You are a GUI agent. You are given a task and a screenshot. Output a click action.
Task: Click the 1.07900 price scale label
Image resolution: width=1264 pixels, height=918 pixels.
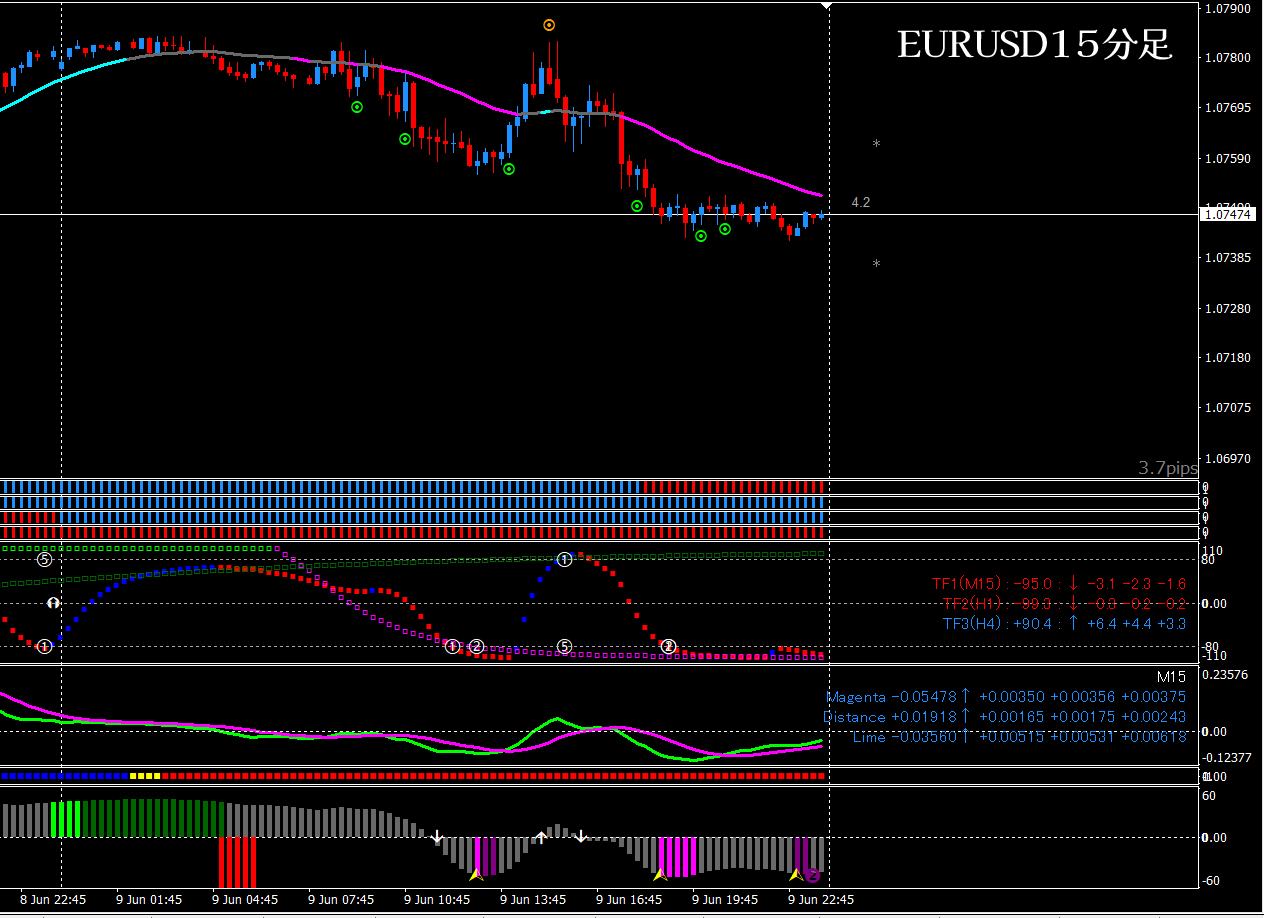(1229, 8)
